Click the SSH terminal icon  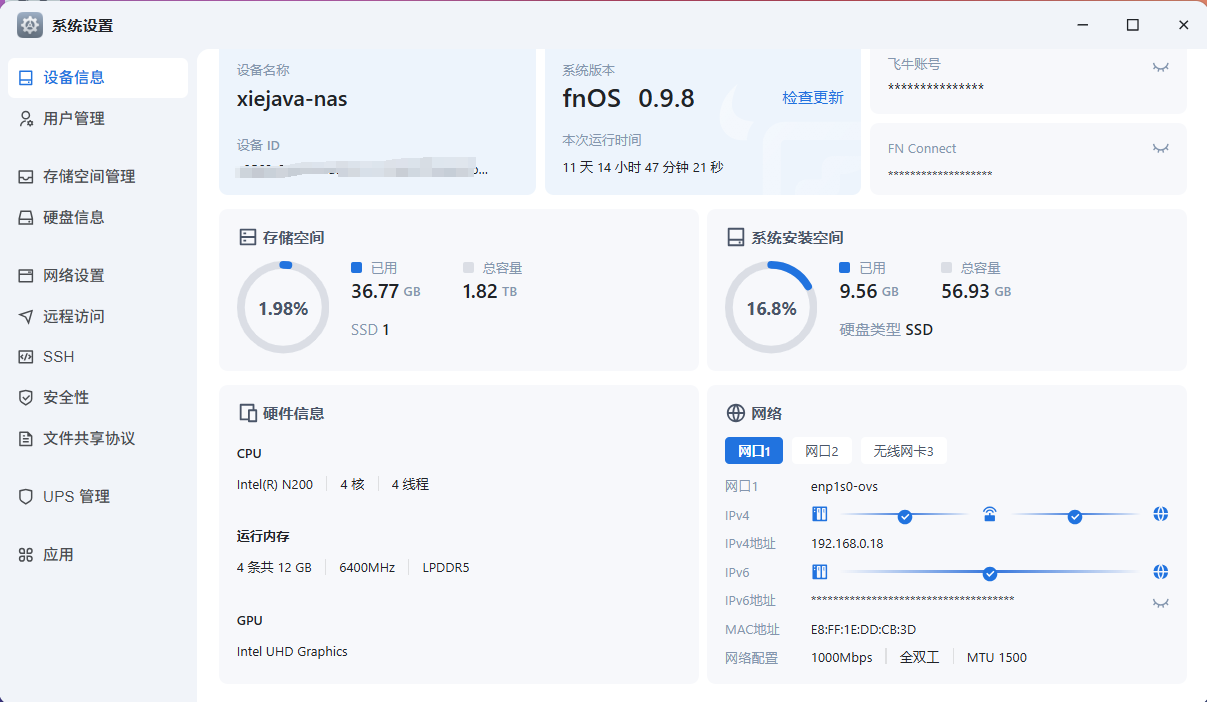tap(26, 357)
